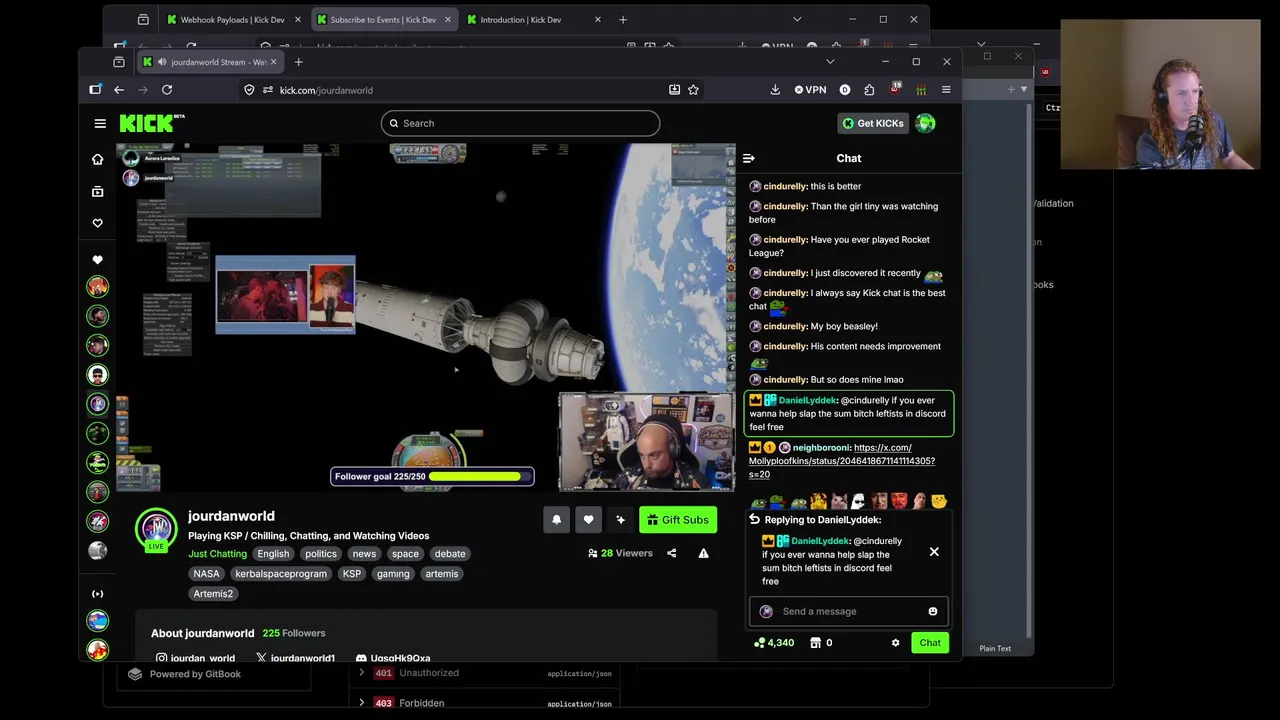This screenshot has width=1280, height=720.
Task: Open the emoji picker in chat input
Action: [x=933, y=611]
